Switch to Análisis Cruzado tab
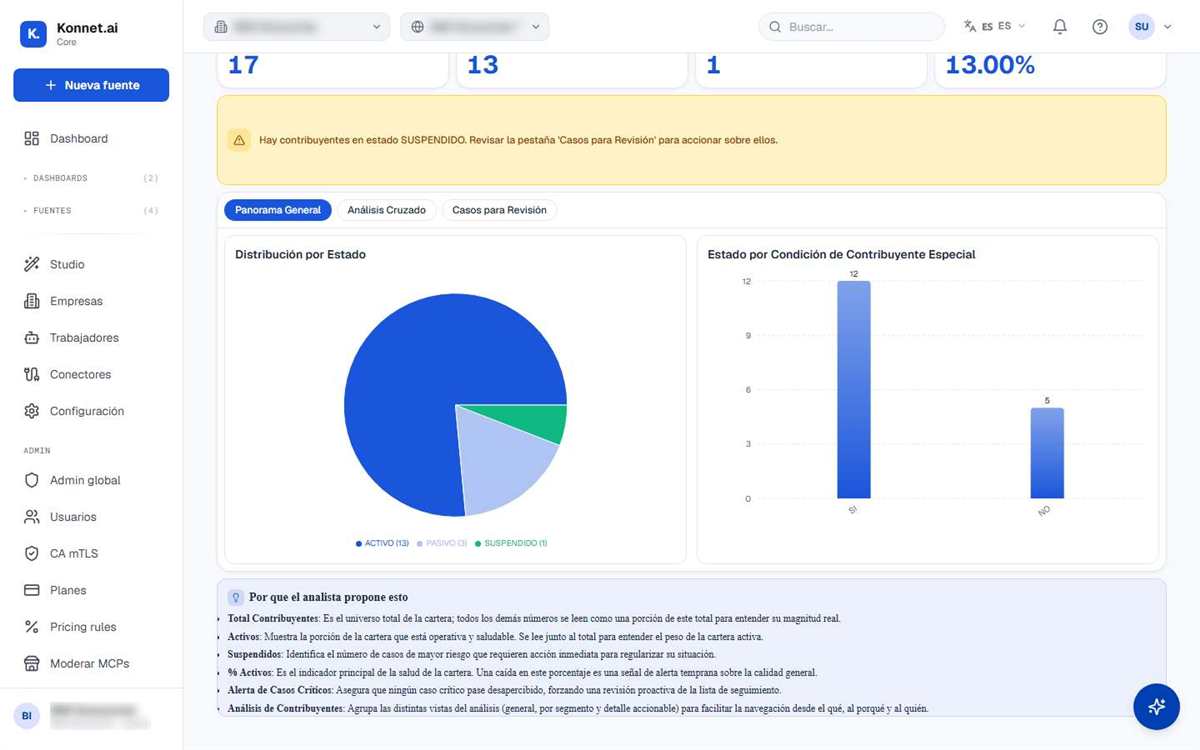Image resolution: width=1200 pixels, height=750 pixels. (x=386, y=210)
